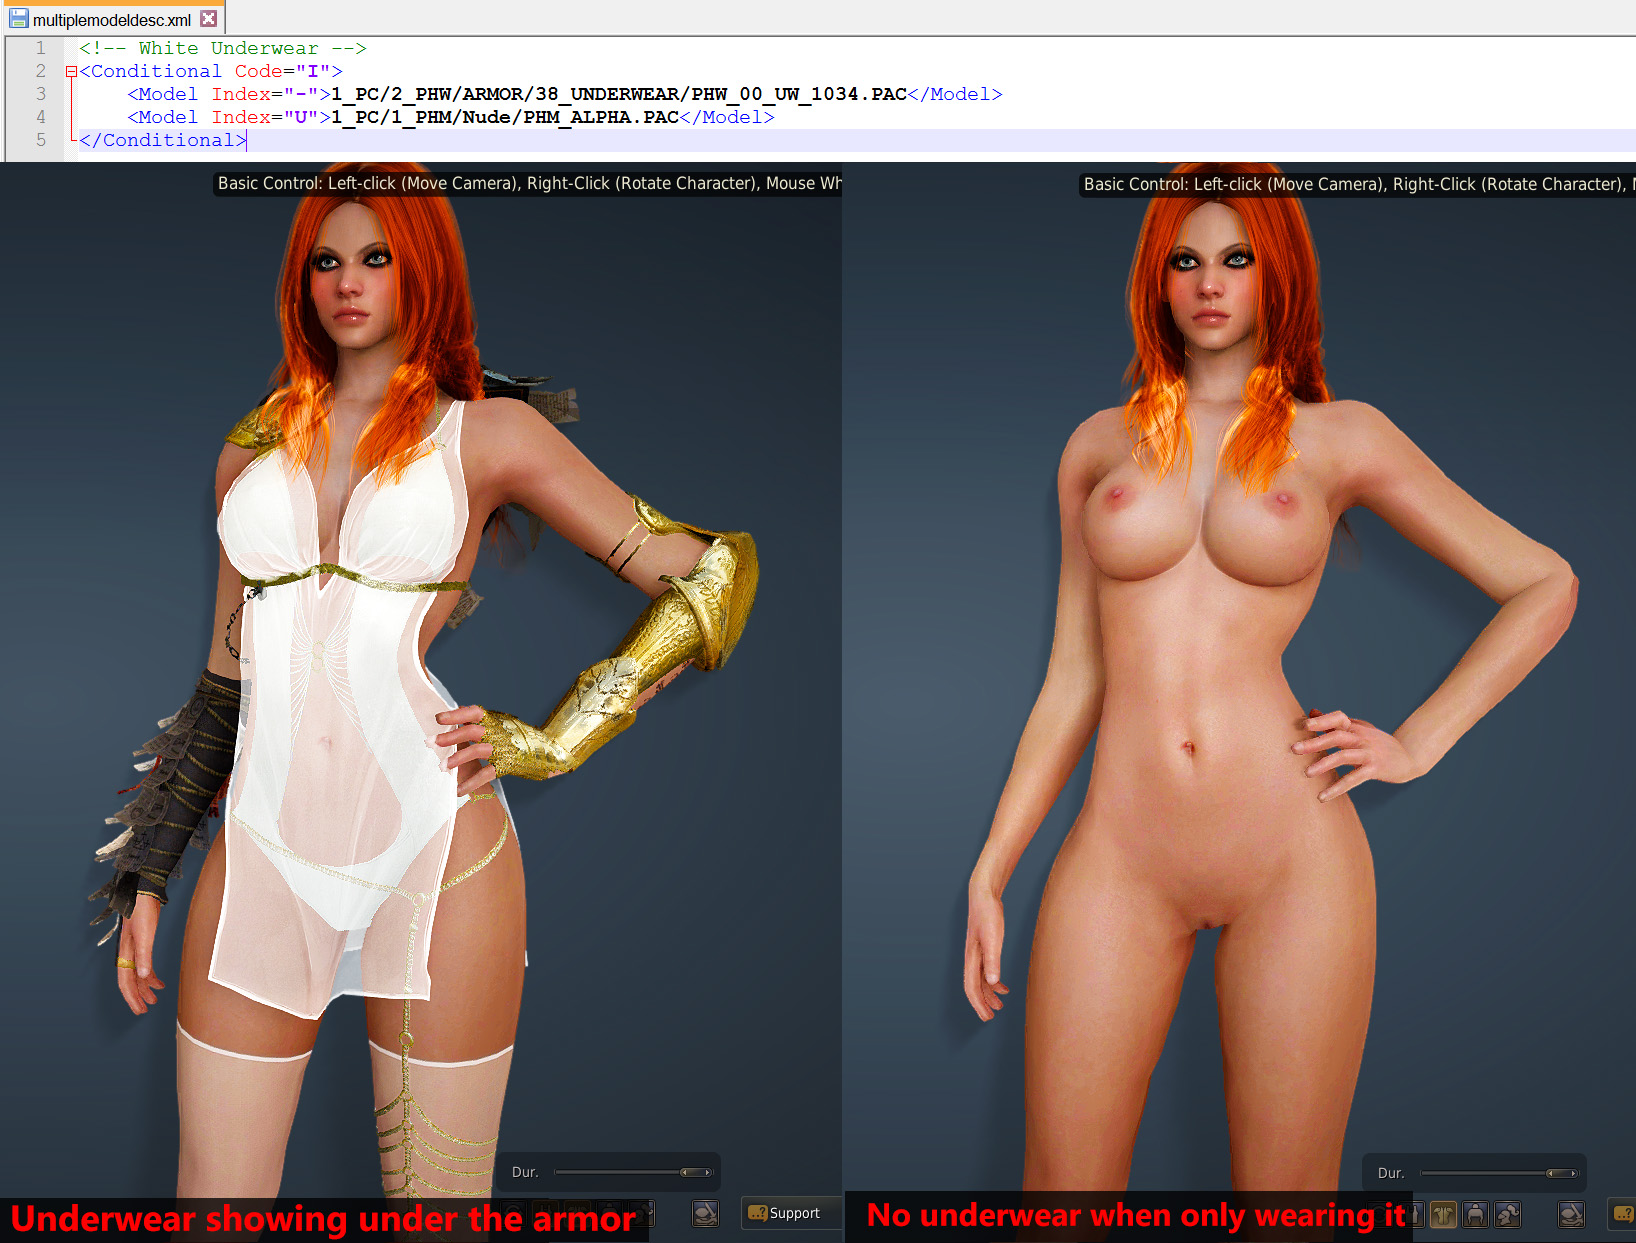This screenshot has height=1243, width=1636.
Task: Toggle the highlighted armor icon in right viewer
Action: pos(1443,1215)
